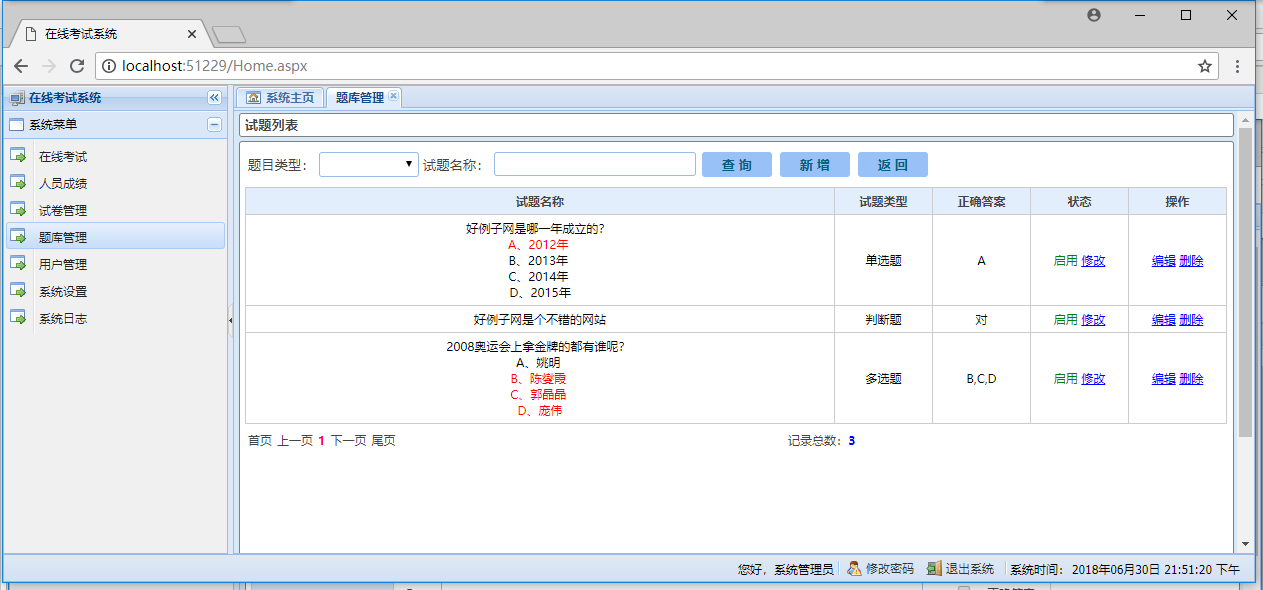Click 删除 in the 多选题 row
The image size is (1263, 590).
click(x=1191, y=379)
